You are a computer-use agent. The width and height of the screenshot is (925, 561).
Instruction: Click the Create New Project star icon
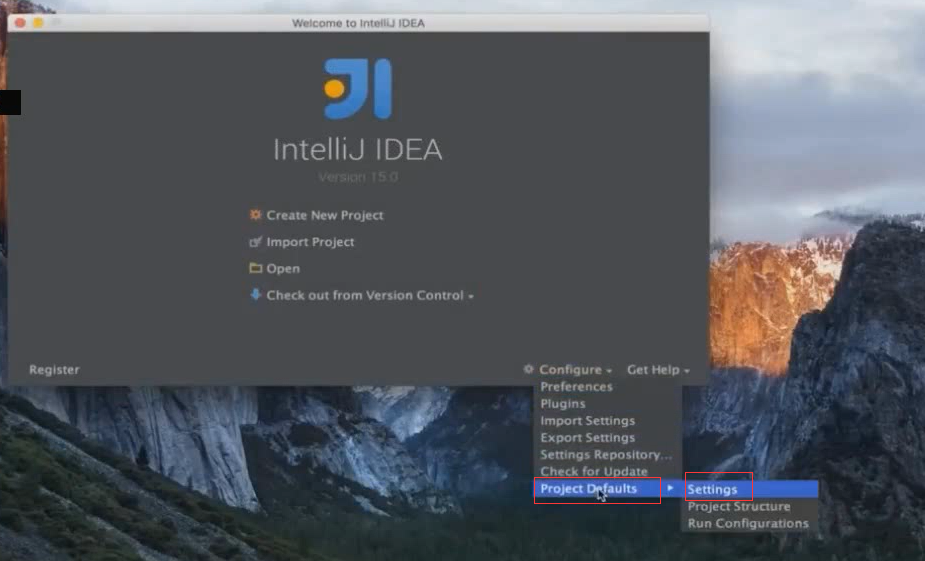click(x=255, y=215)
